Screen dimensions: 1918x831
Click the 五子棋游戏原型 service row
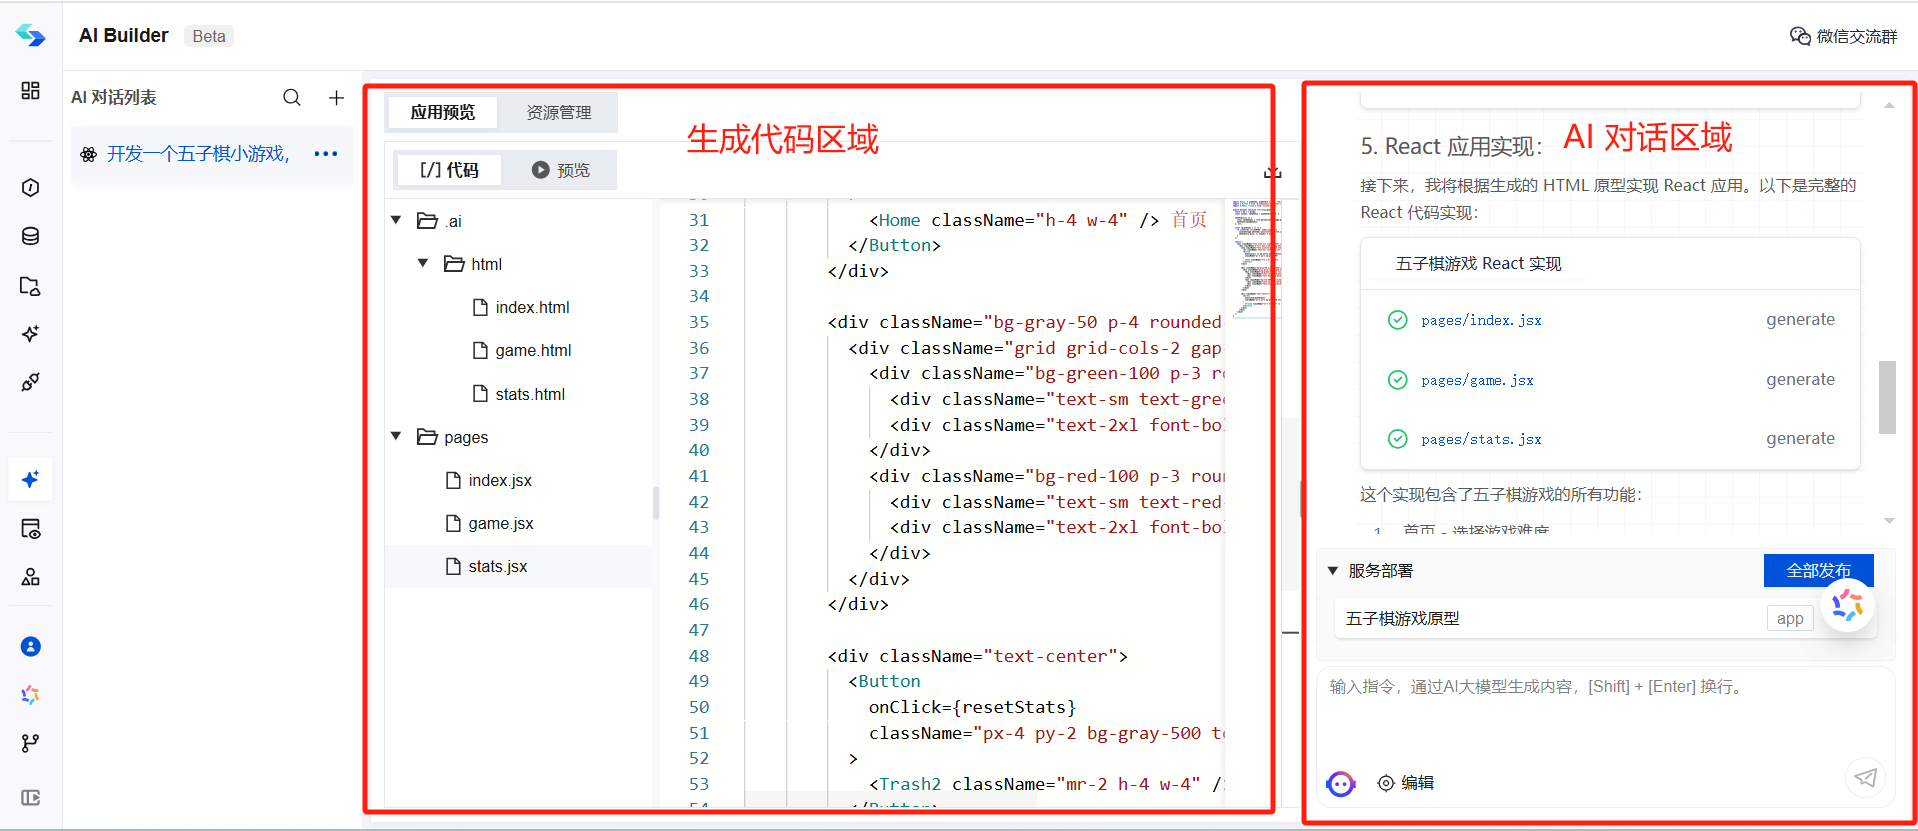[x=1605, y=619]
